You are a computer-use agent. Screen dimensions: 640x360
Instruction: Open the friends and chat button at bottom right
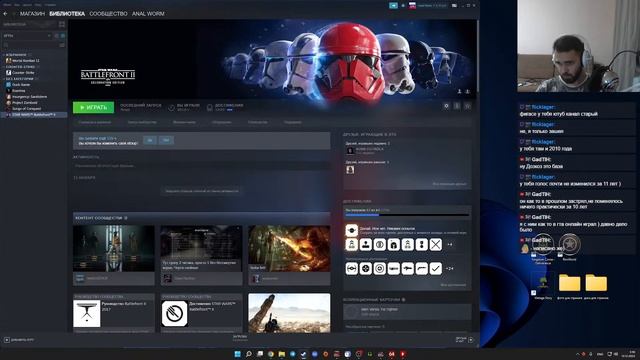click(464, 340)
